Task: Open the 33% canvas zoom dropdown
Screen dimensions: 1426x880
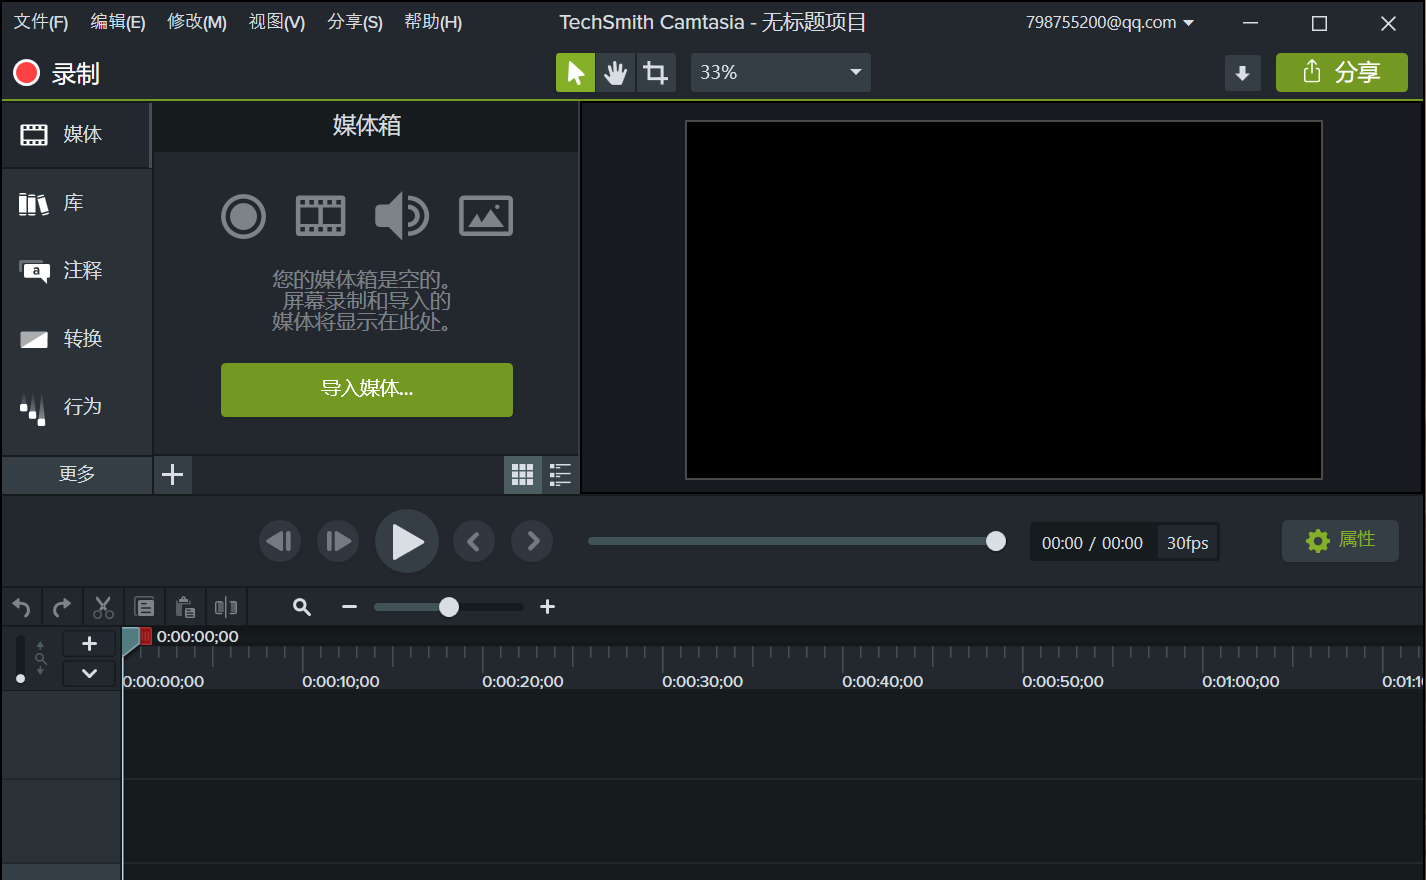Action: (780, 72)
